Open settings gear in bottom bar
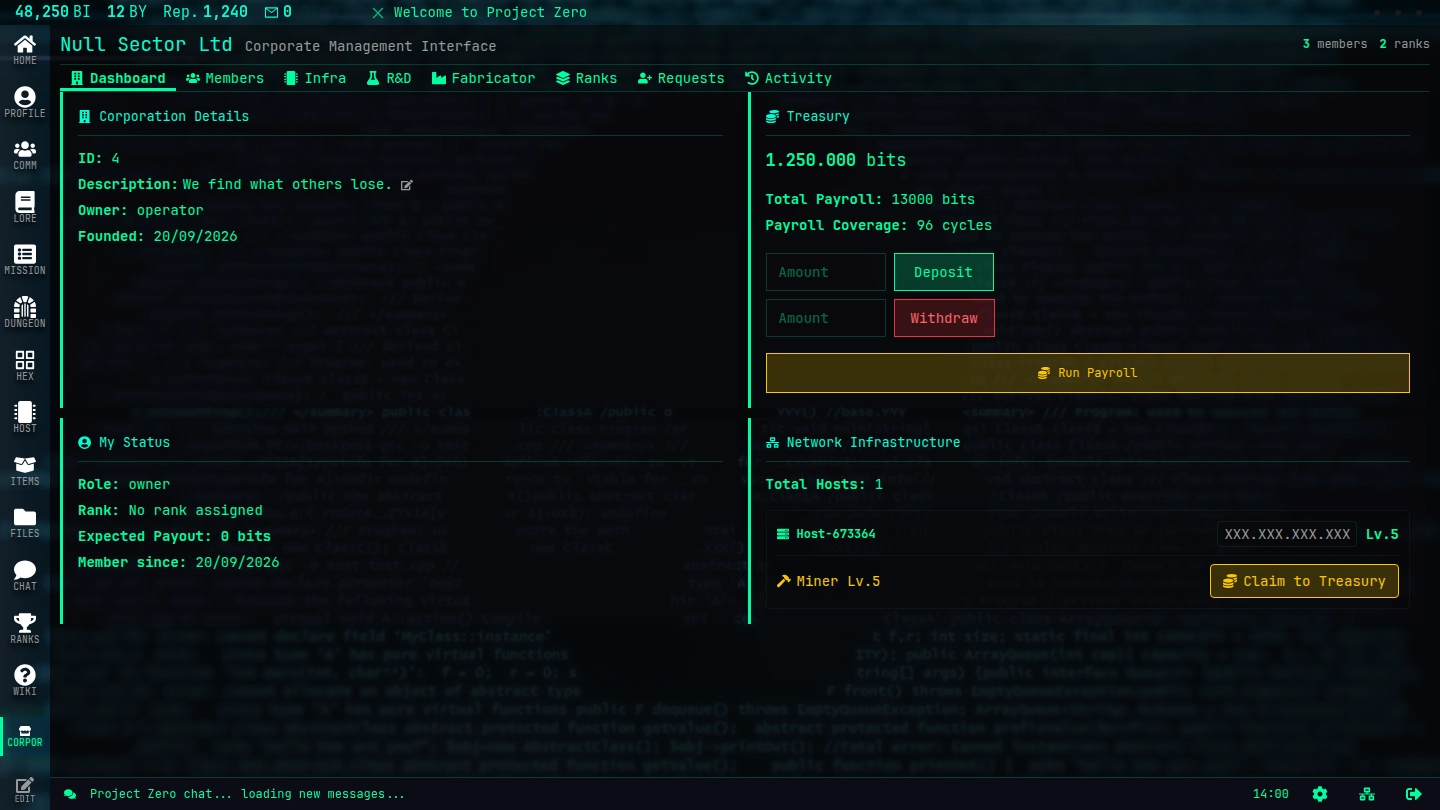The width and height of the screenshot is (1440, 810). tap(1320, 794)
